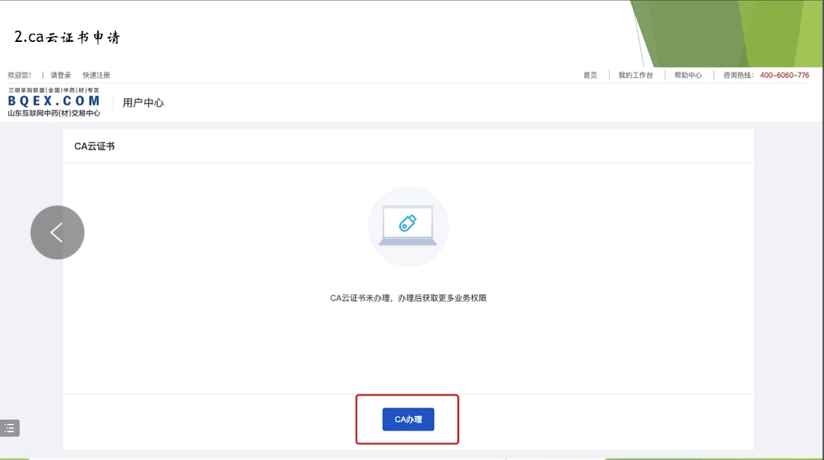Click the 用户中心 heading beside the logo
This screenshot has width=824, height=460.
[143, 103]
